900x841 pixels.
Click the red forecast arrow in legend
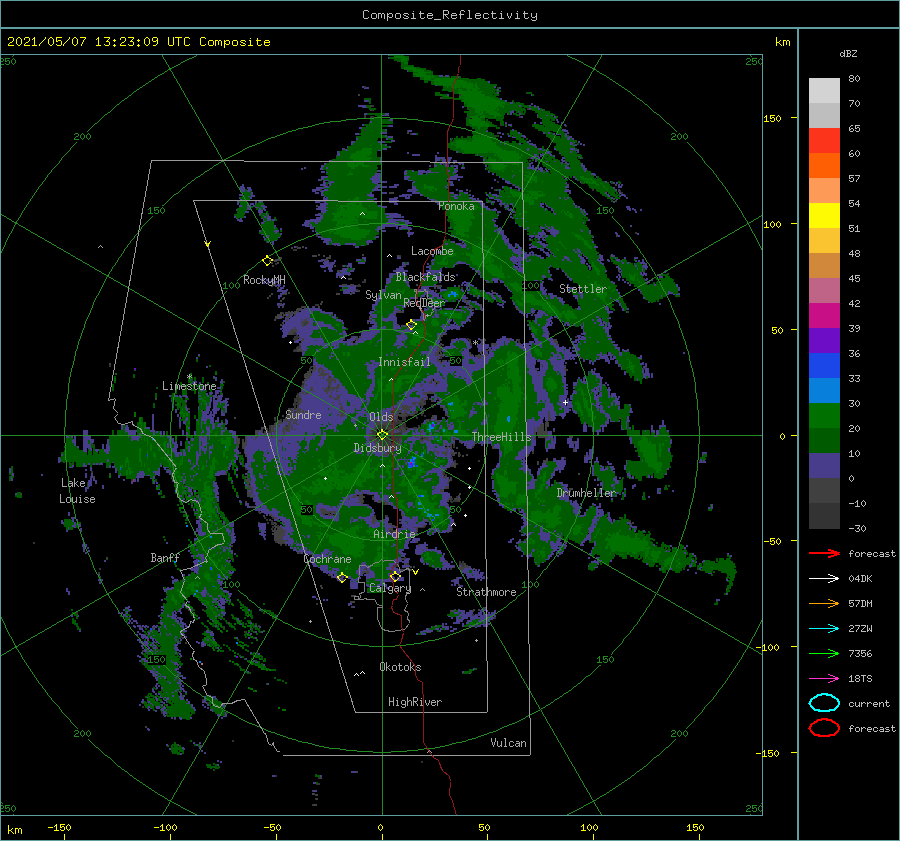coord(824,553)
